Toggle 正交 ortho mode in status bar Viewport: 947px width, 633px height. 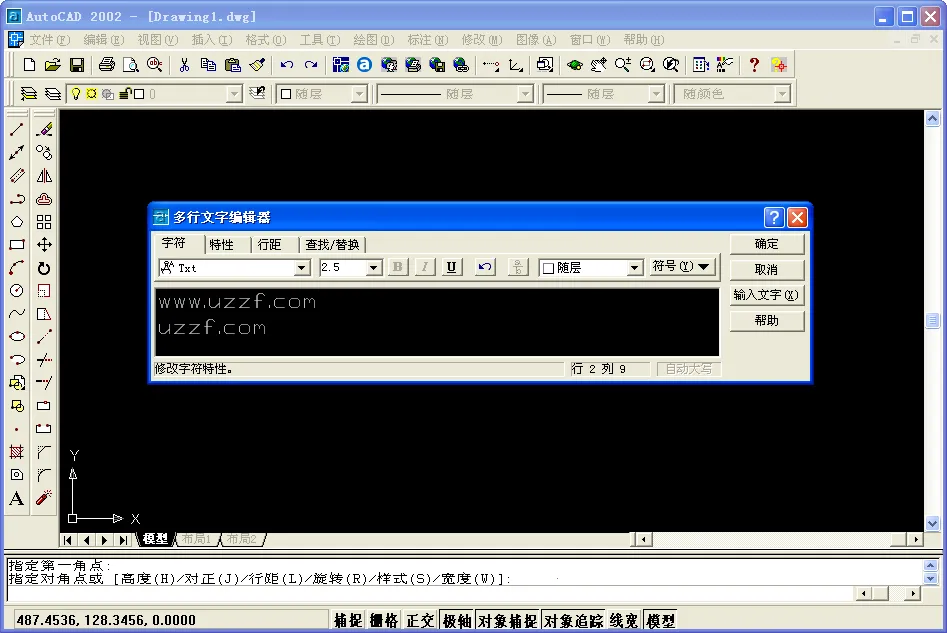tap(420, 621)
